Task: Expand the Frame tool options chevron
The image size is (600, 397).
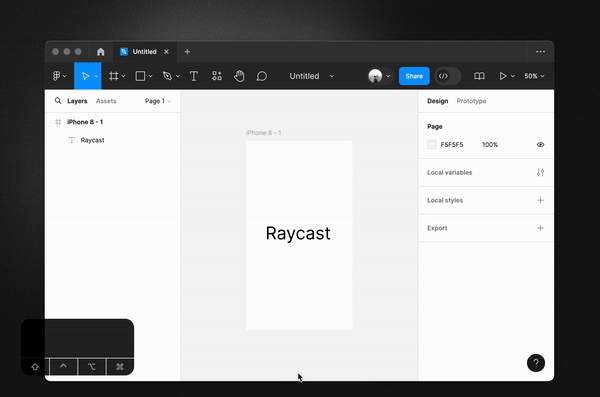Action: click(x=123, y=76)
